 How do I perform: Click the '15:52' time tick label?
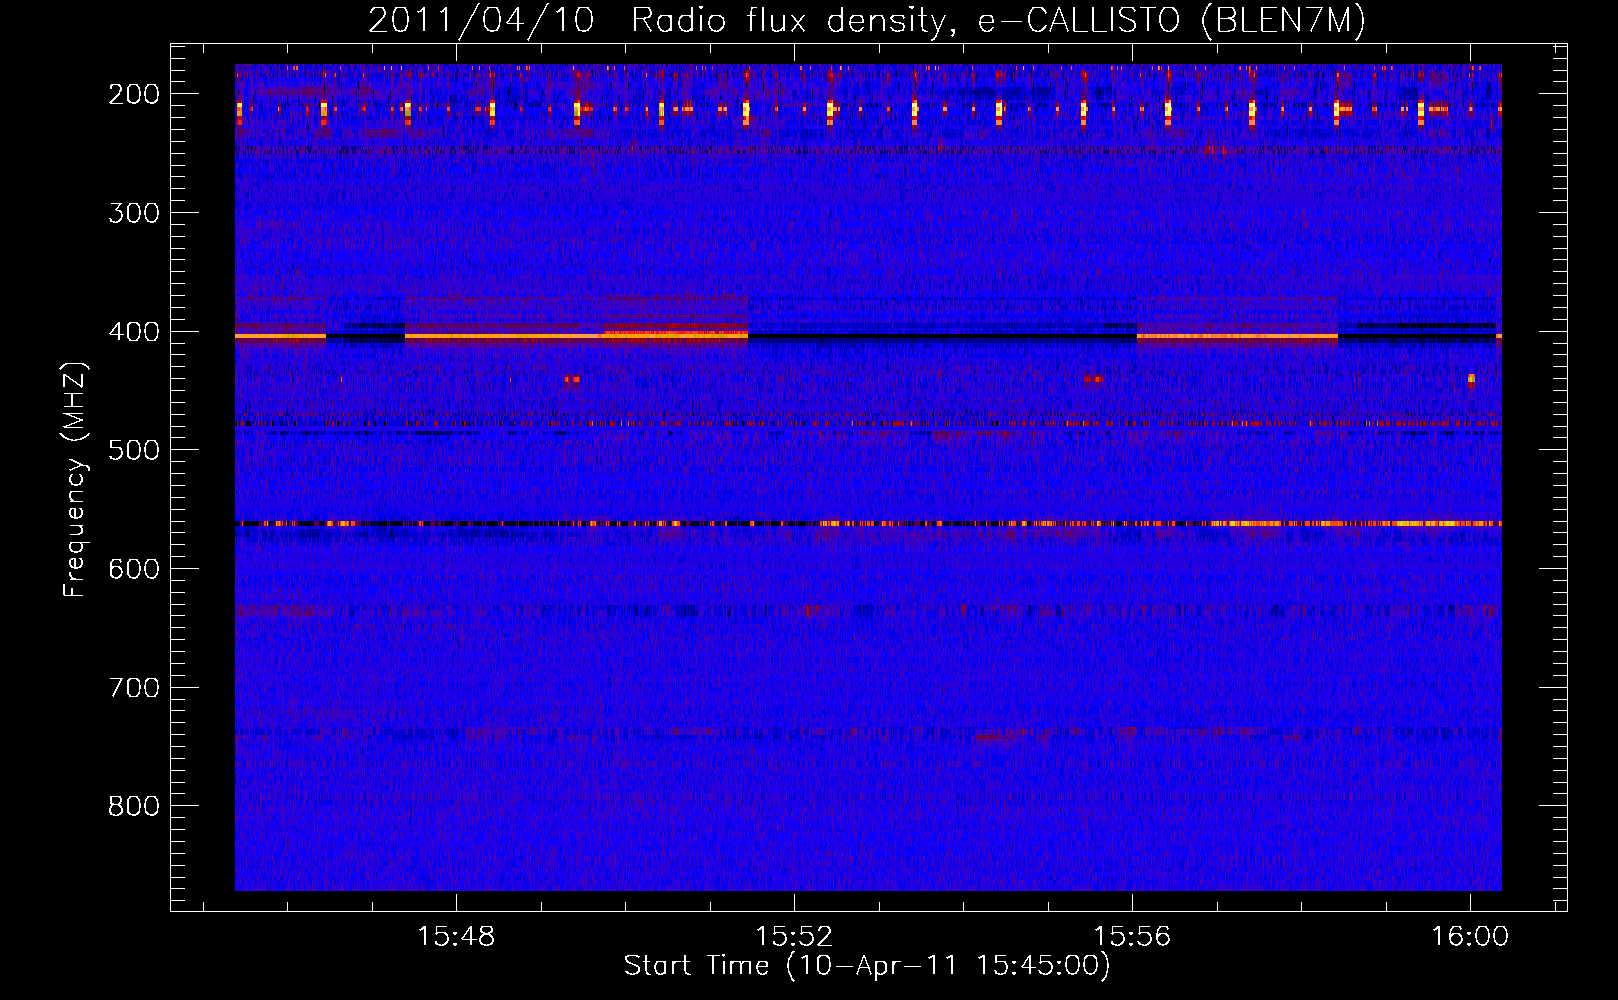(x=794, y=937)
